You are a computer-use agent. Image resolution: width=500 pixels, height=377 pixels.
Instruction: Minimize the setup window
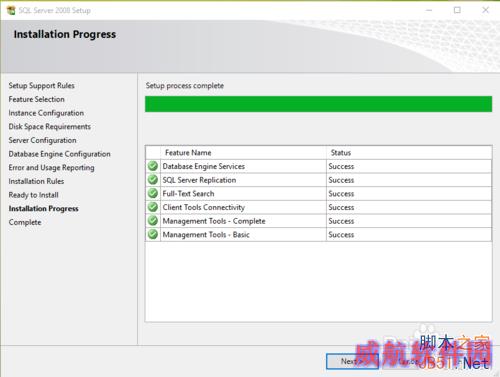pos(429,10)
